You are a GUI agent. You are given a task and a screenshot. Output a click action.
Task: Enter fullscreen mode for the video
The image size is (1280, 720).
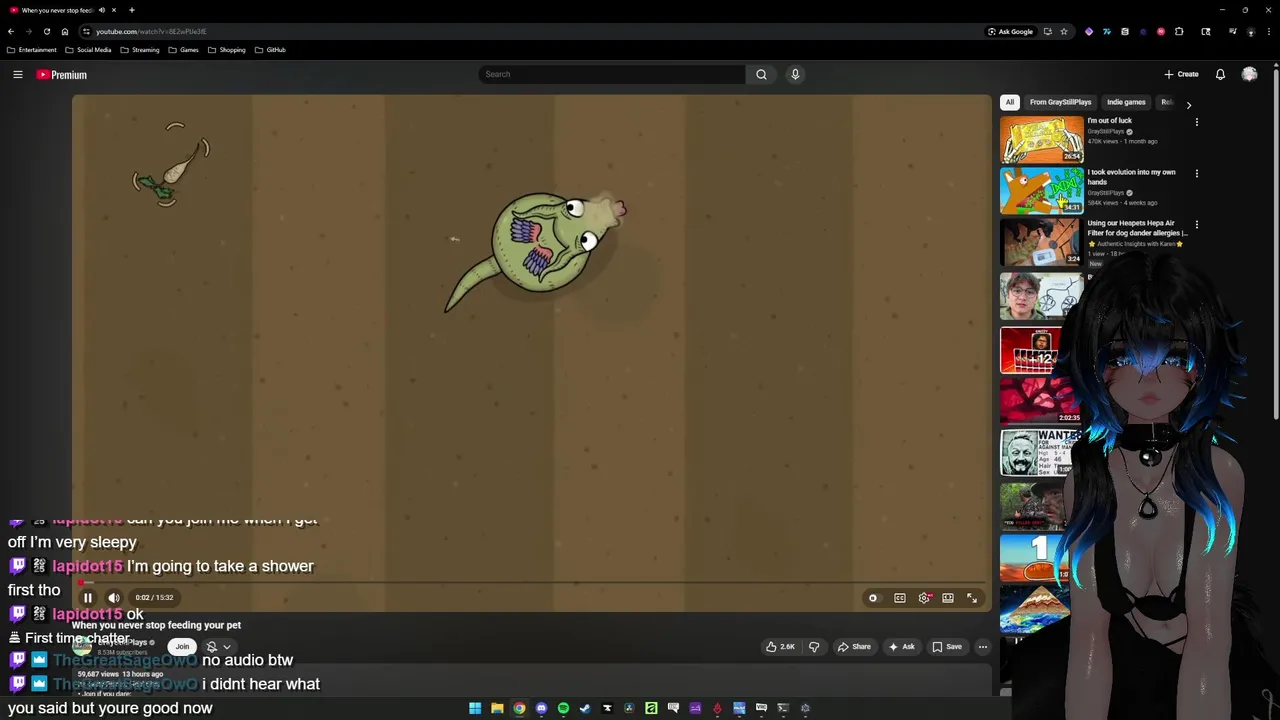click(x=972, y=598)
